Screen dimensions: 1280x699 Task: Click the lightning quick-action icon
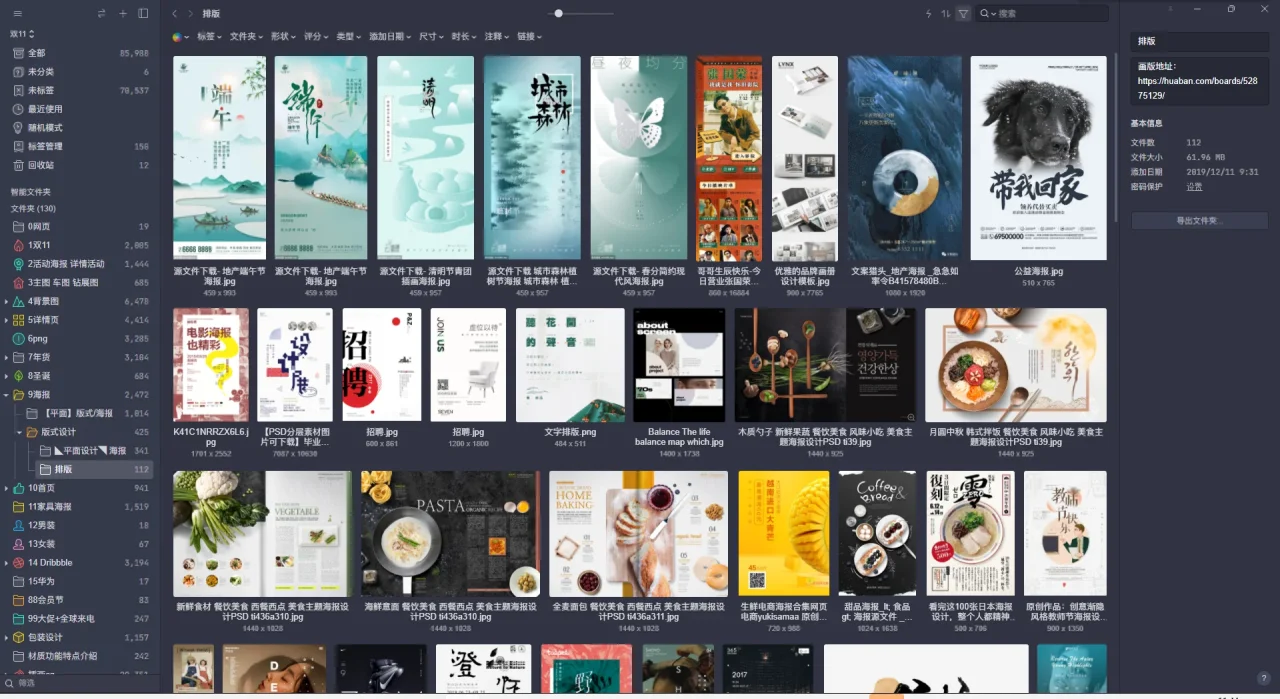point(928,14)
